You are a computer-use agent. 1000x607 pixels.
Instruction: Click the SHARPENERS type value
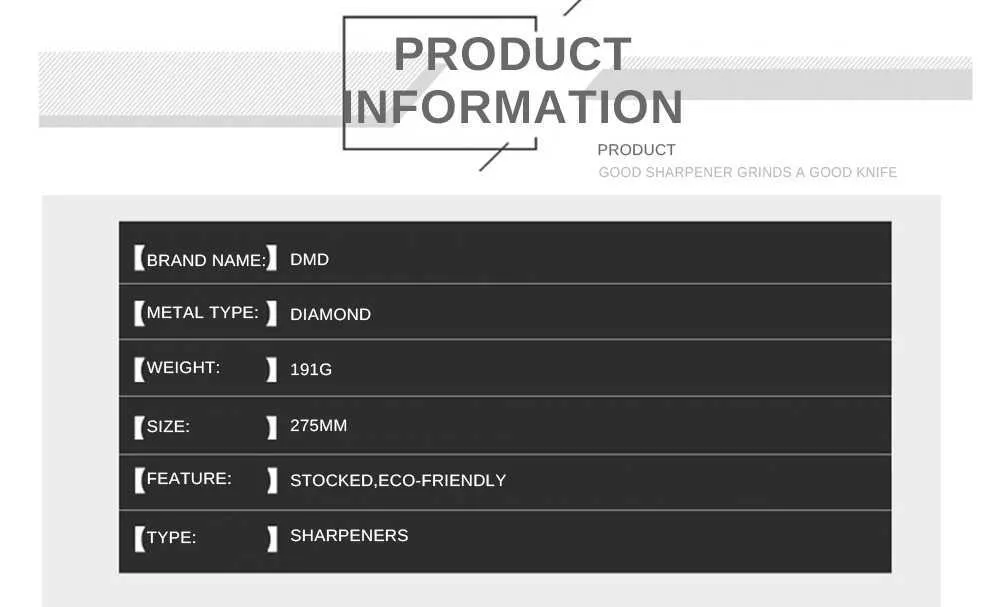(x=349, y=535)
